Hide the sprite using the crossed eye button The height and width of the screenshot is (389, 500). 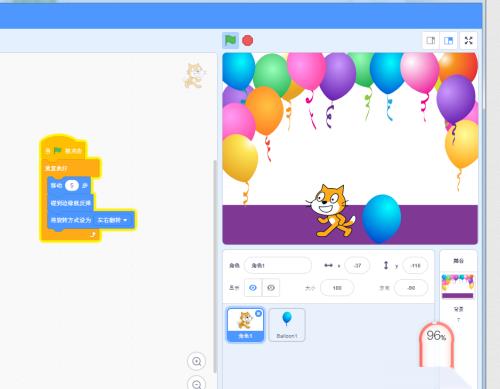271,288
